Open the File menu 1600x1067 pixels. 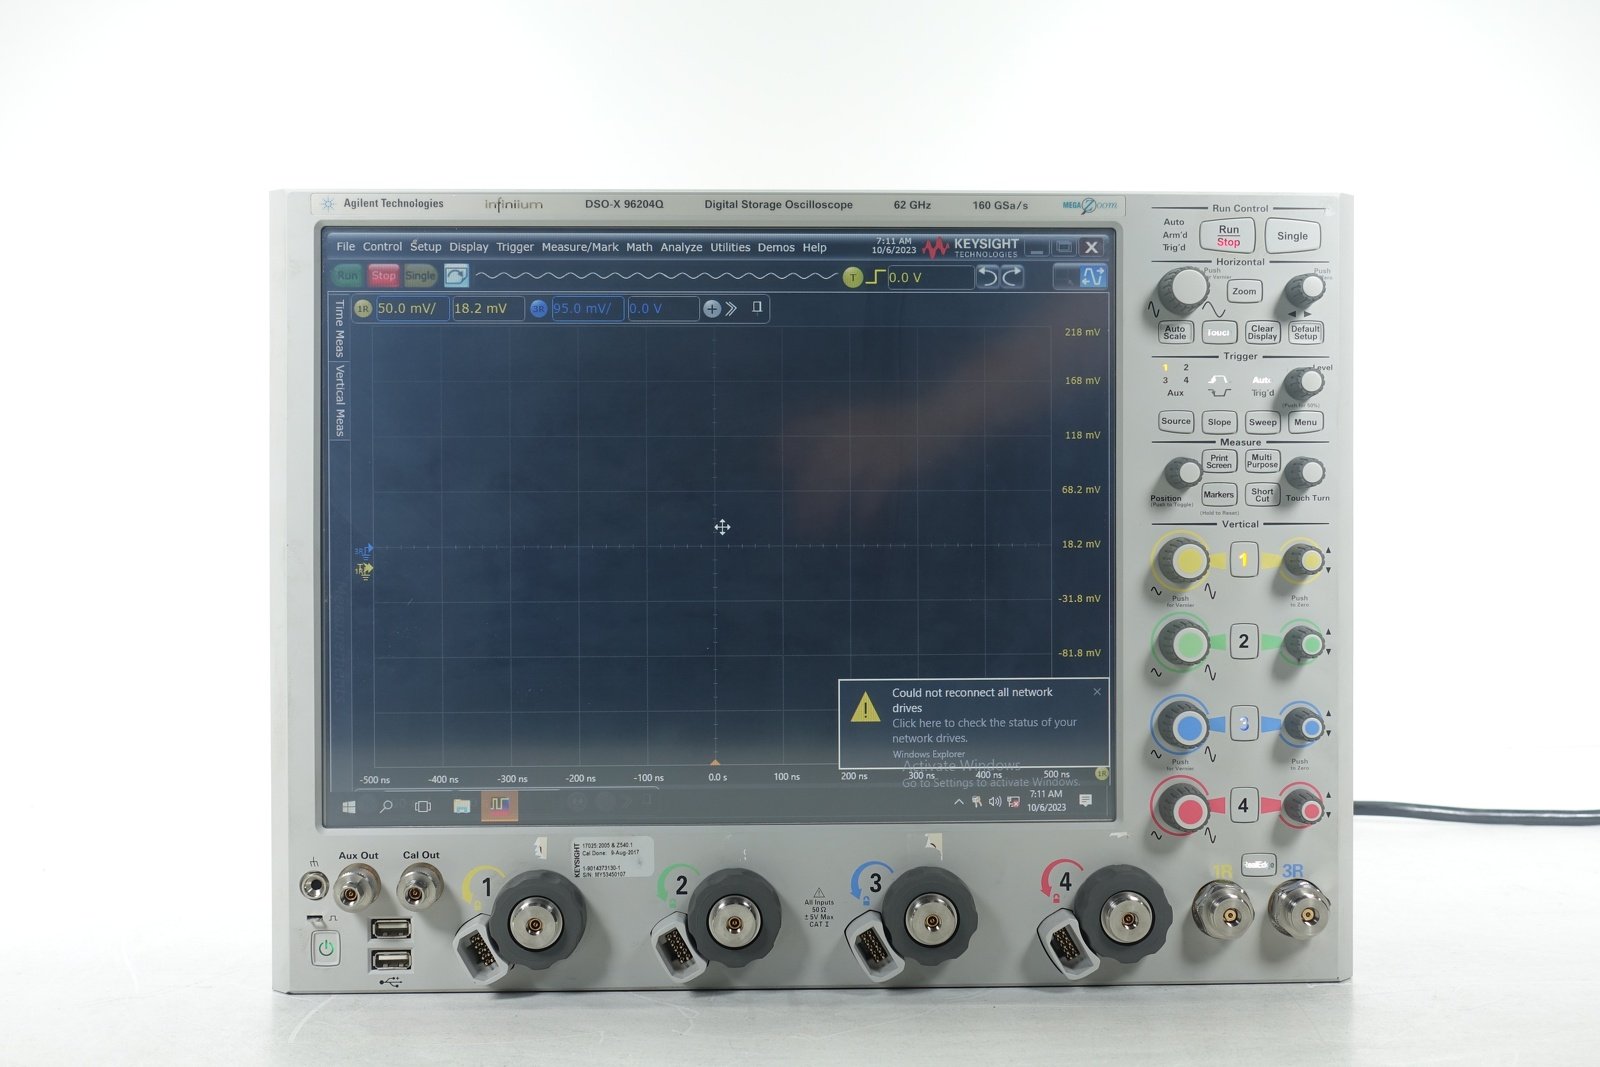tap(346, 247)
